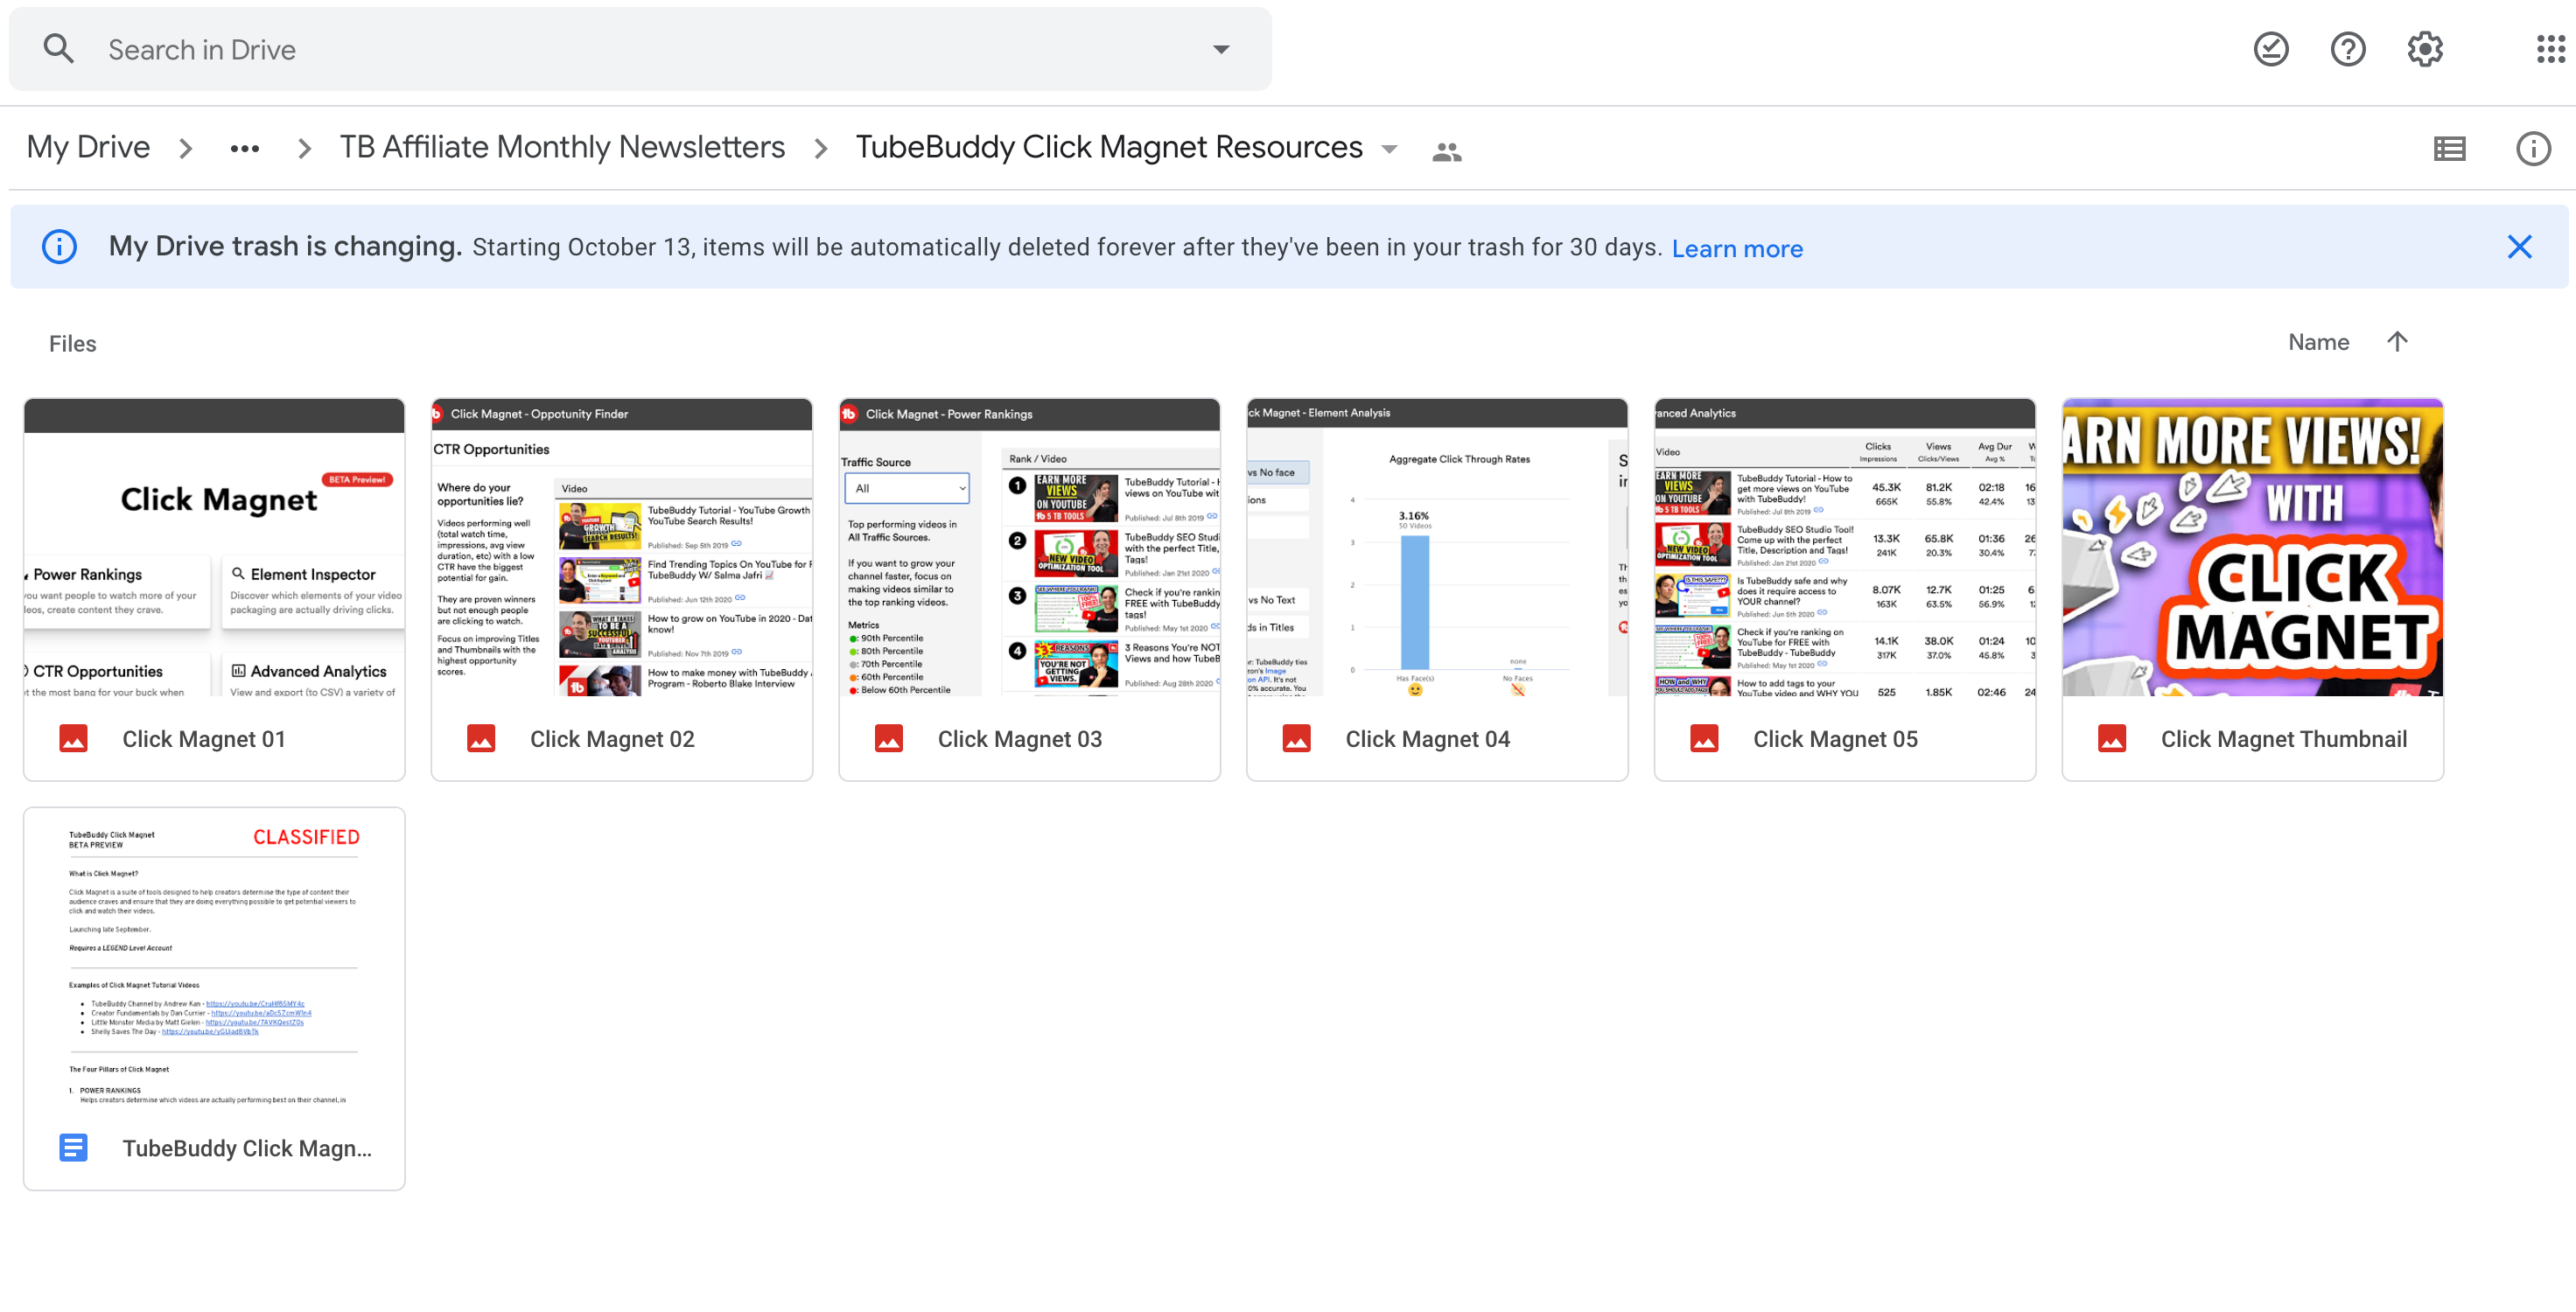The height and width of the screenshot is (1312, 2576).
Task: Click the banner info icon
Action: (x=59, y=247)
